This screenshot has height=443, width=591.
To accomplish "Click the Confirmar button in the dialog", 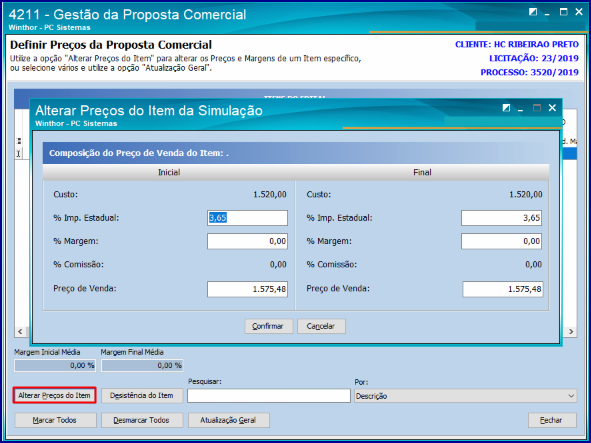I will [x=268, y=326].
